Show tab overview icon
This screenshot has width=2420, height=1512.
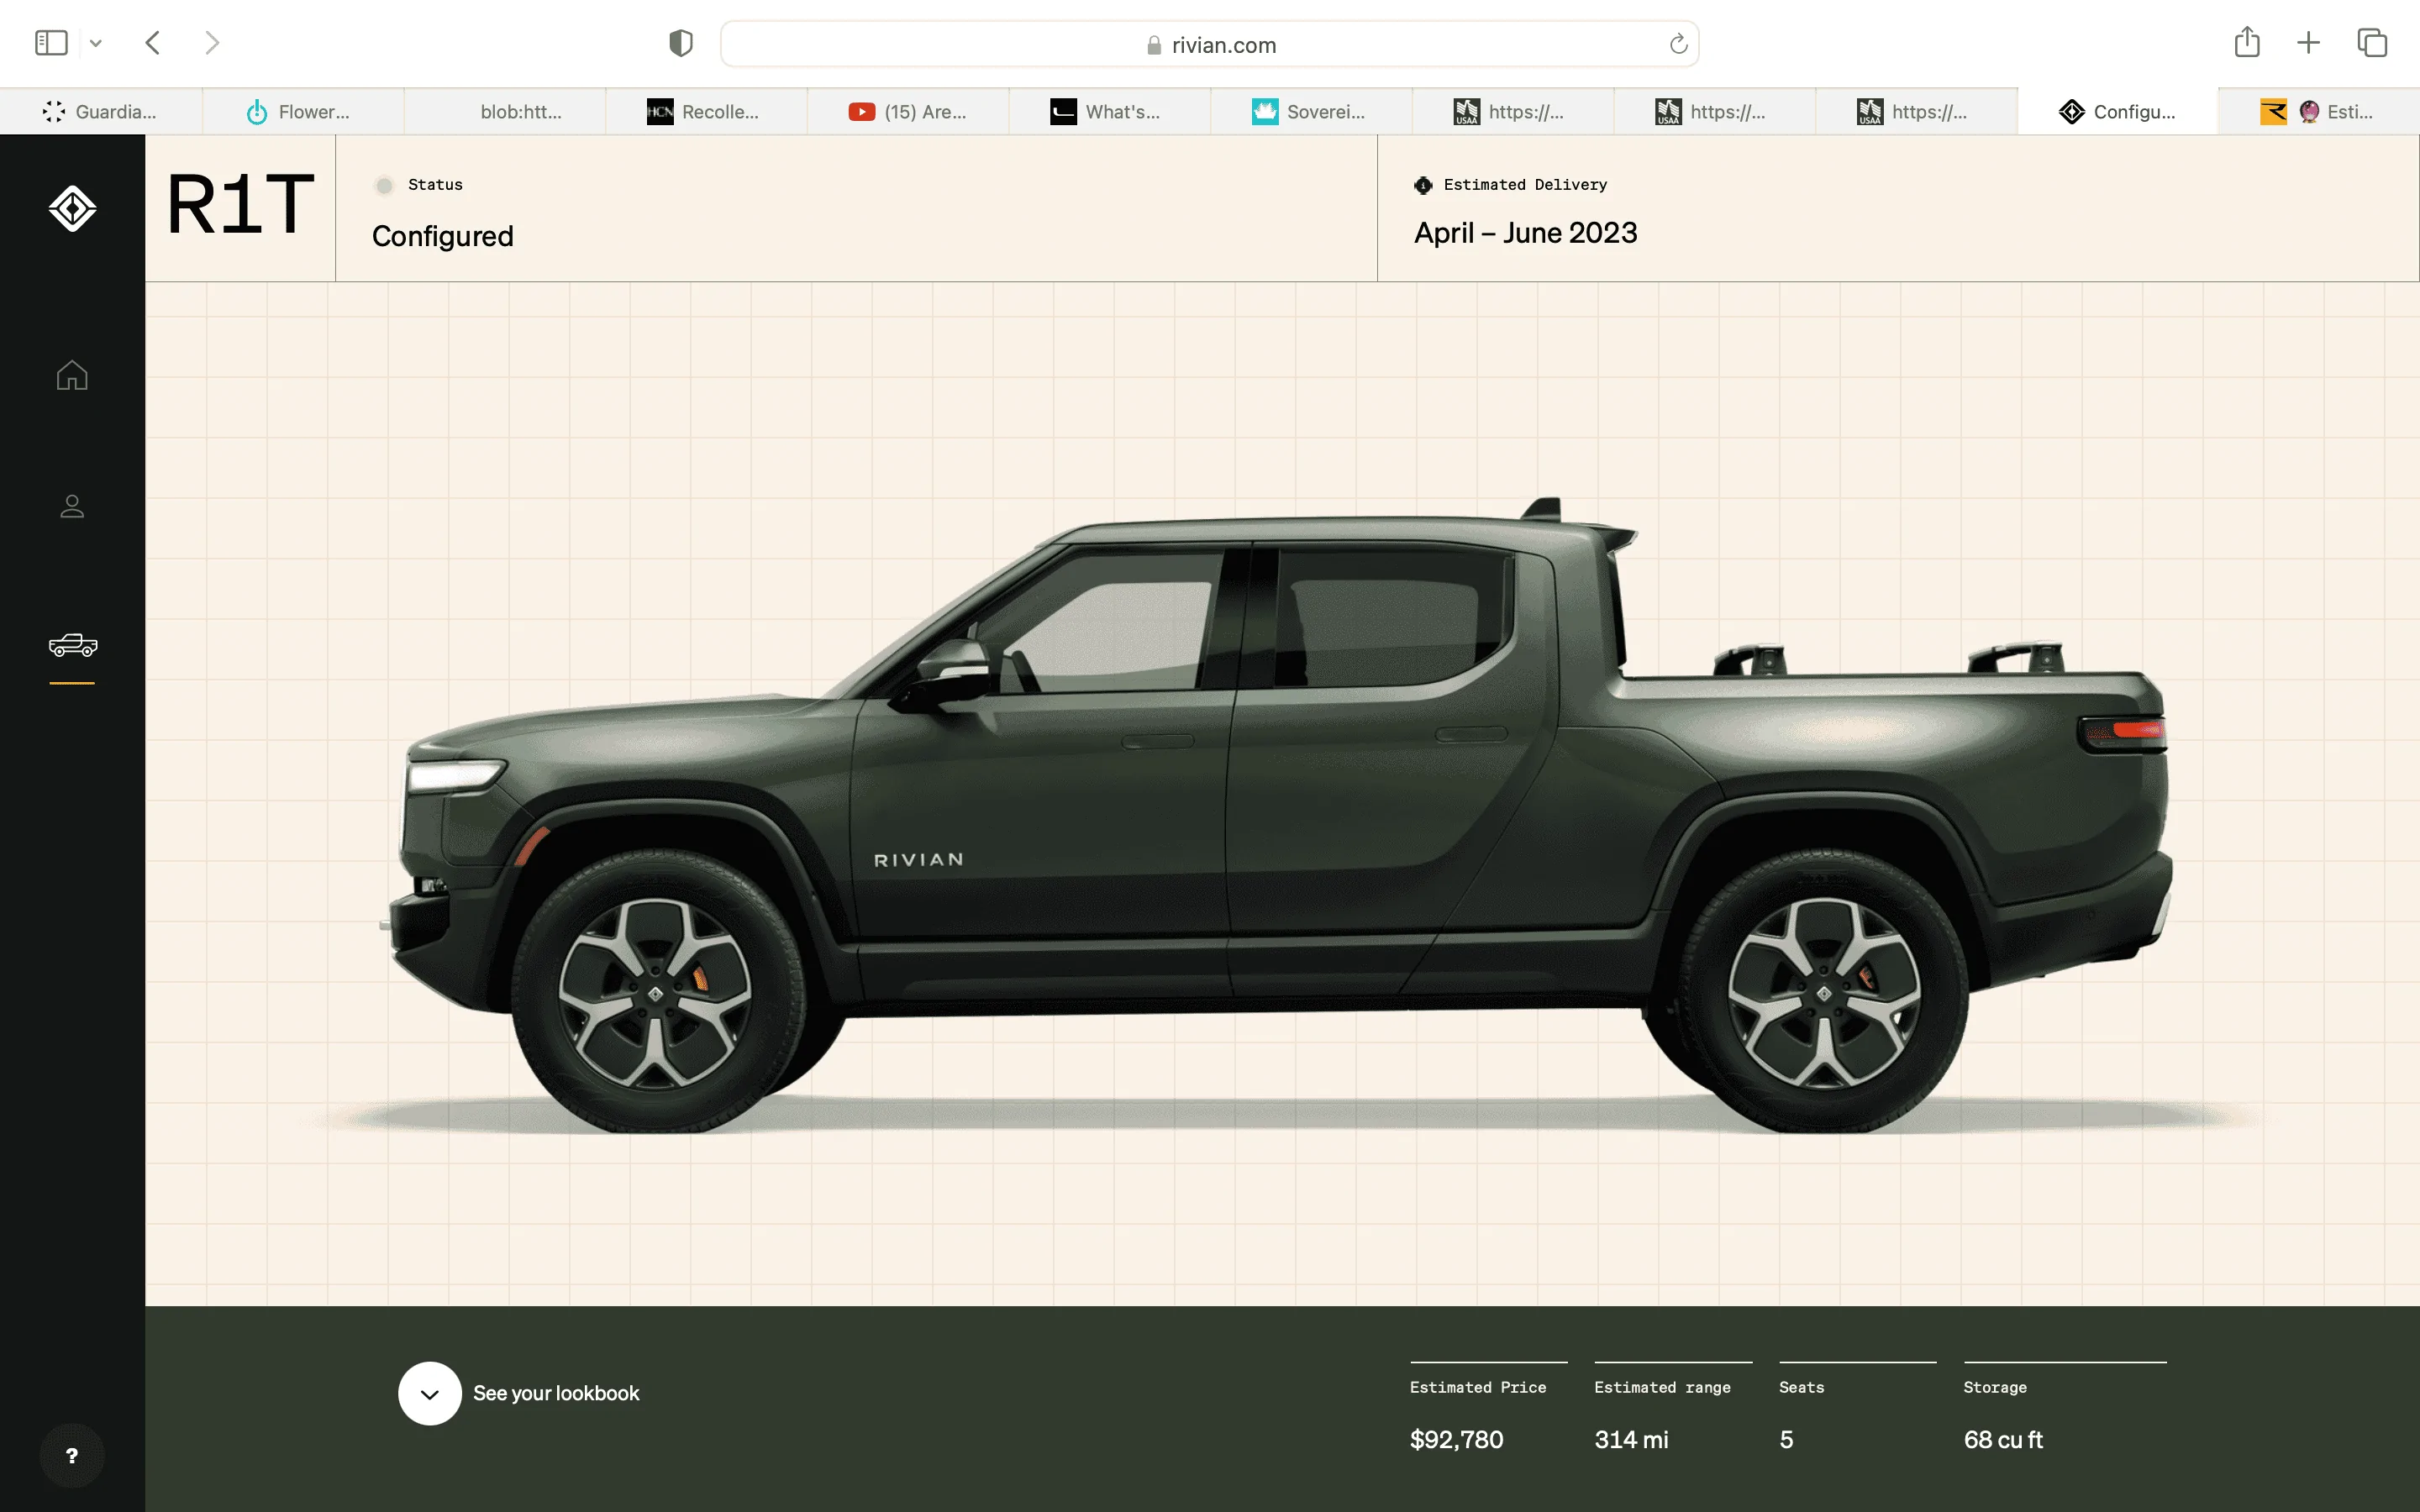(x=2372, y=43)
